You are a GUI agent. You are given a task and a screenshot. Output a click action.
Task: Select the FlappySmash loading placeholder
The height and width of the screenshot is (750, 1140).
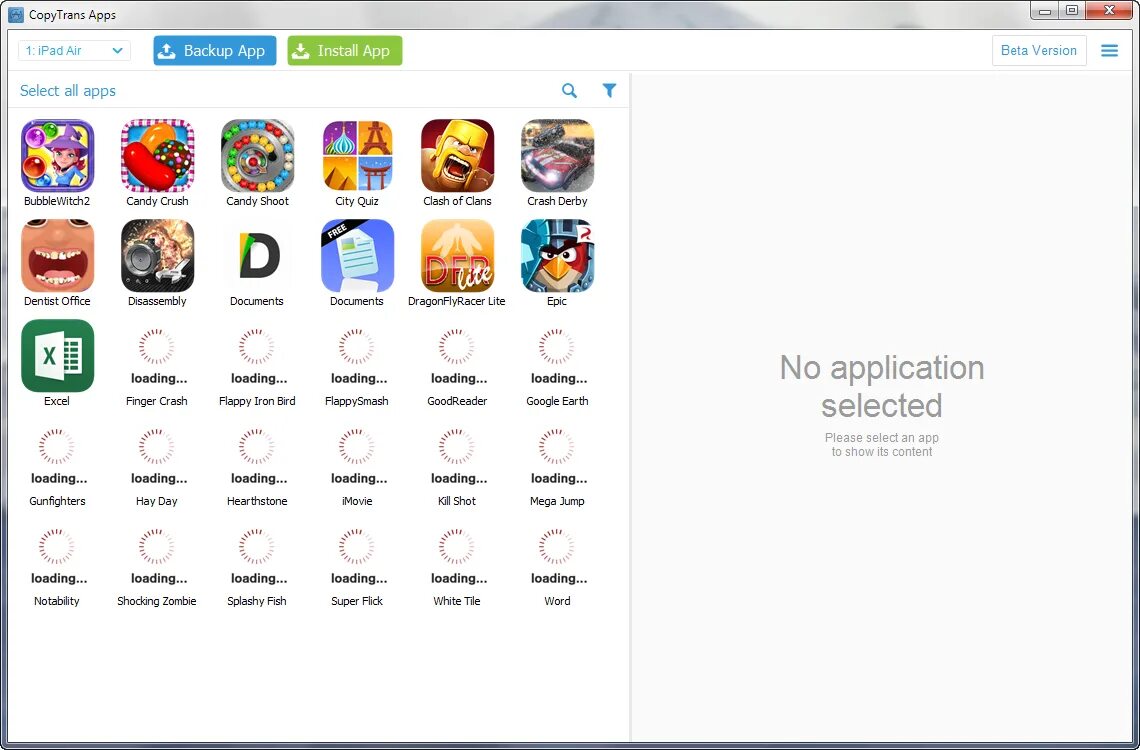(x=357, y=355)
